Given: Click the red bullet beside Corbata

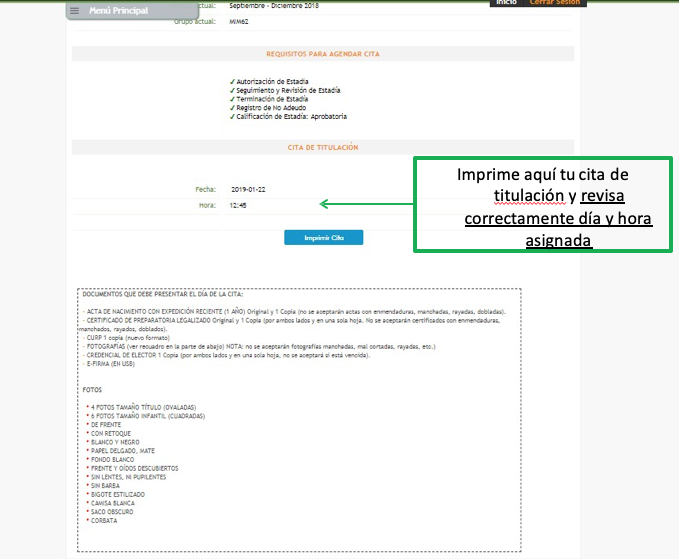Looking at the screenshot, I should pyautogui.click(x=88, y=521).
